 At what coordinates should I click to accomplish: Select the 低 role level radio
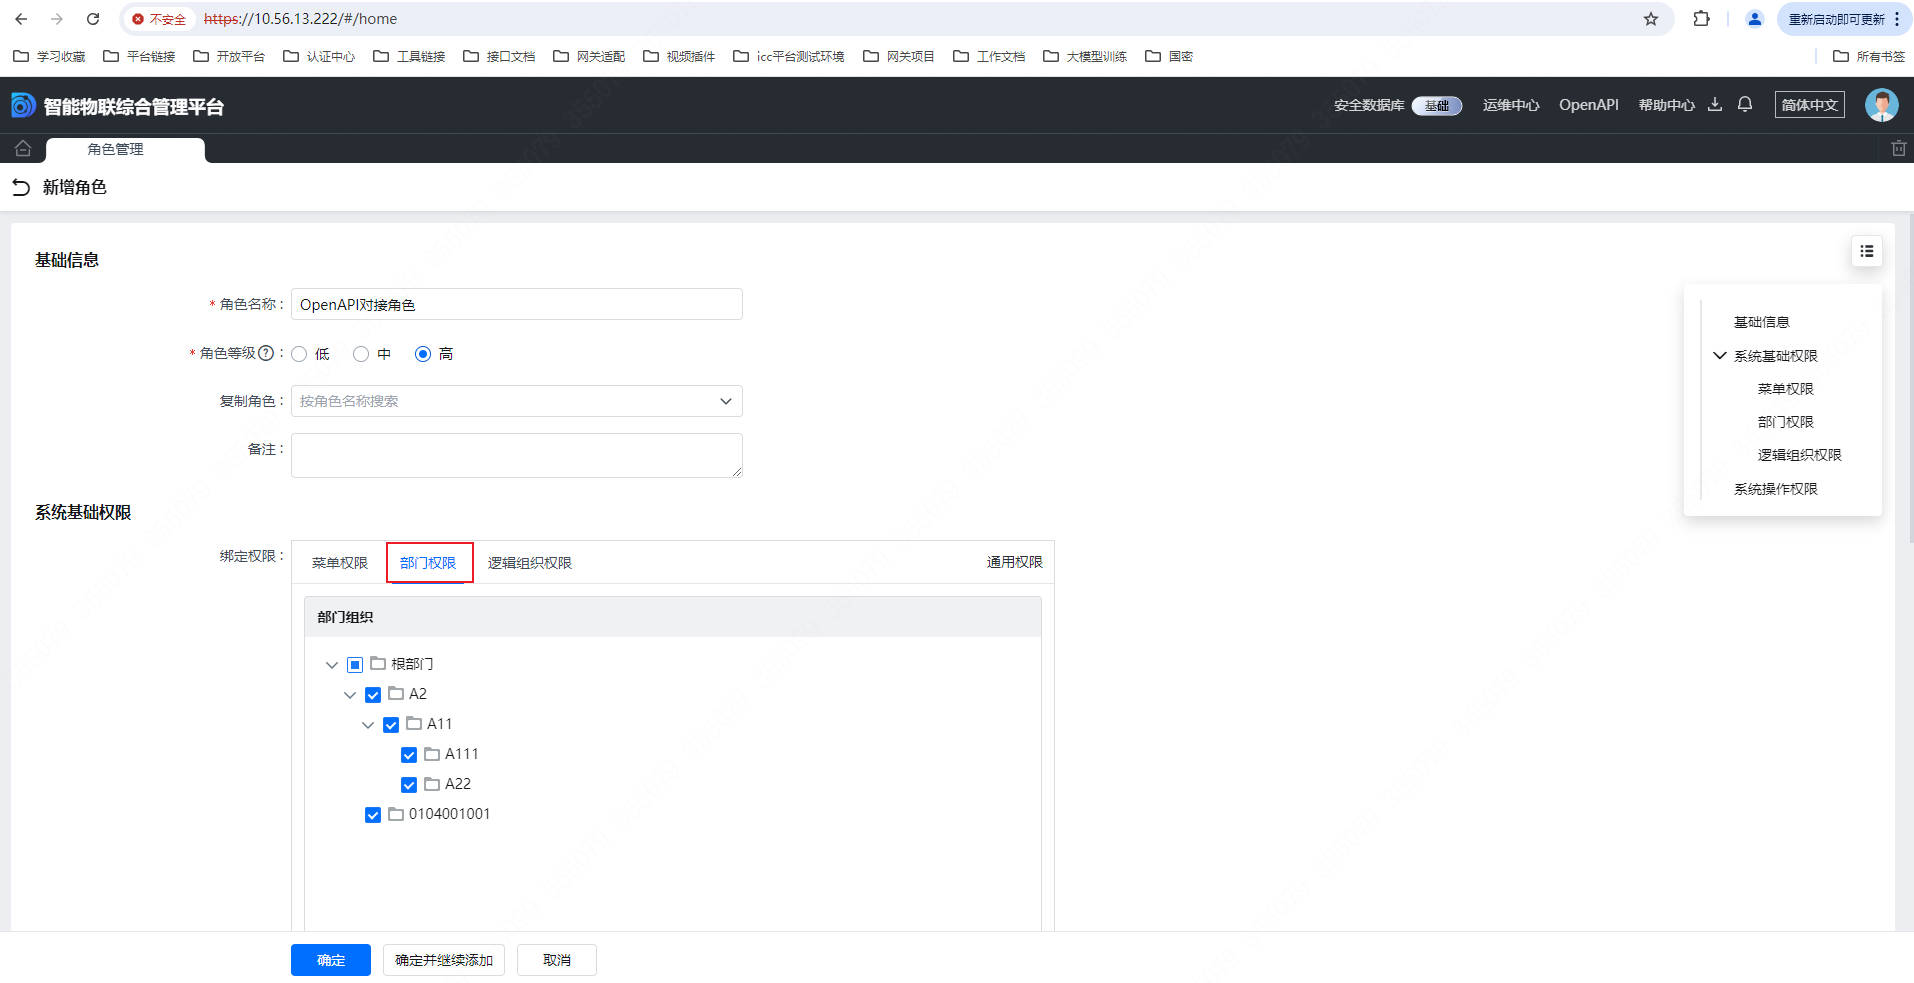pyautogui.click(x=299, y=354)
